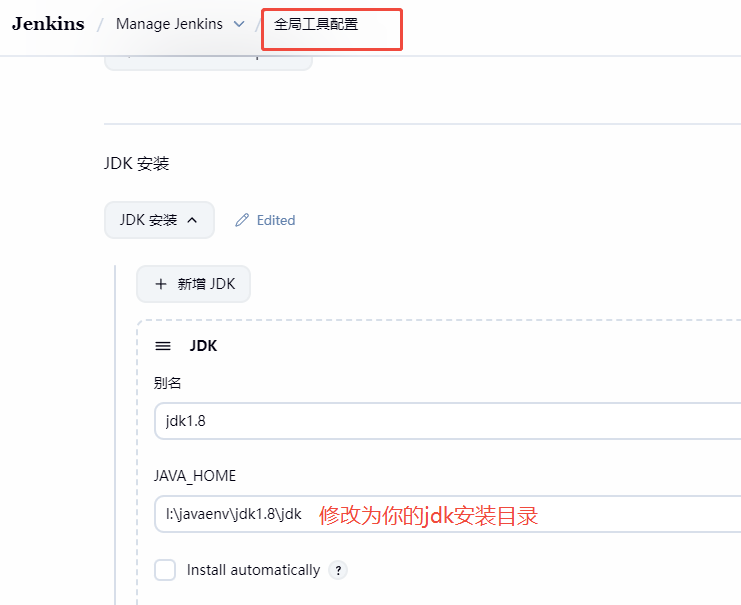Viewport: 741px width, 605px height.
Task: Open help for Install automatically
Action: [338, 570]
